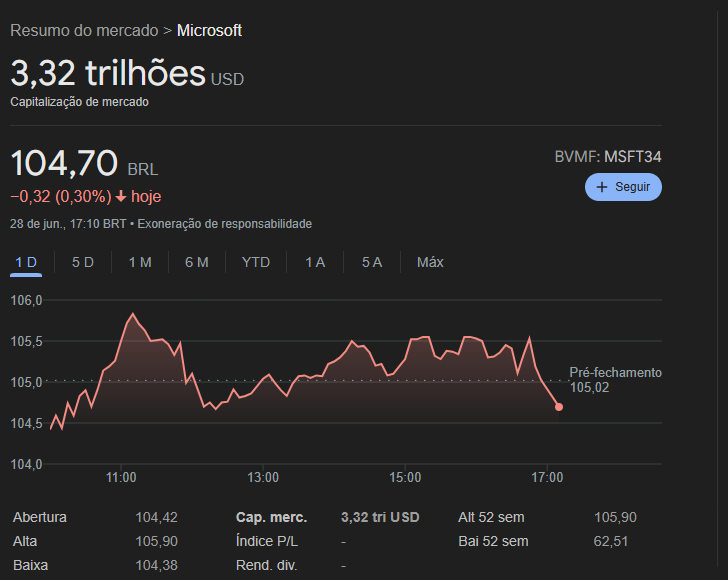Click the plus icon in Seguir button
Screen dimensions: 728x580
tap(602, 187)
